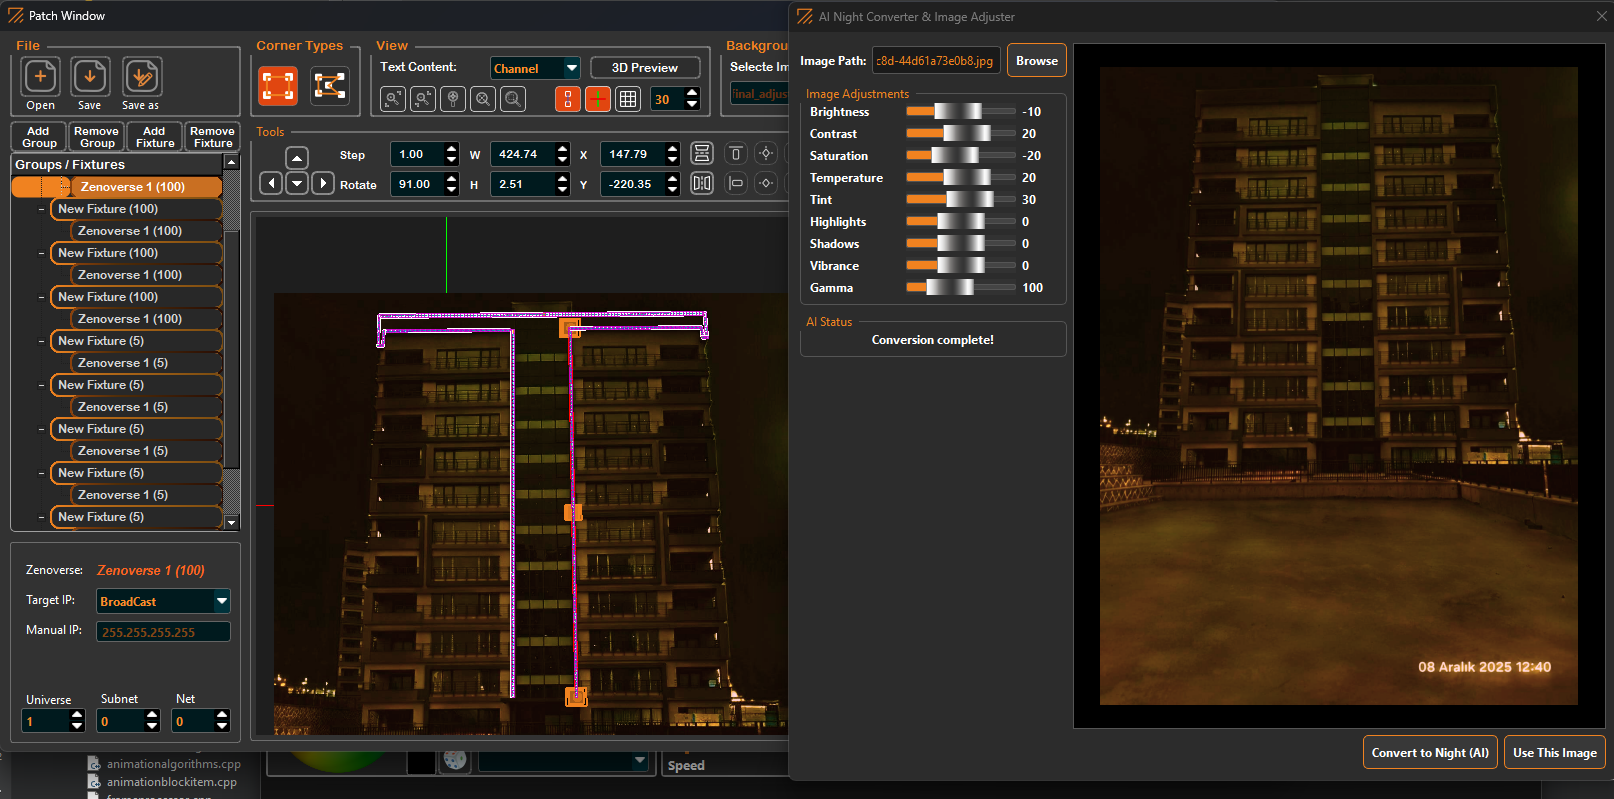Click the grid view icon

(x=628, y=99)
